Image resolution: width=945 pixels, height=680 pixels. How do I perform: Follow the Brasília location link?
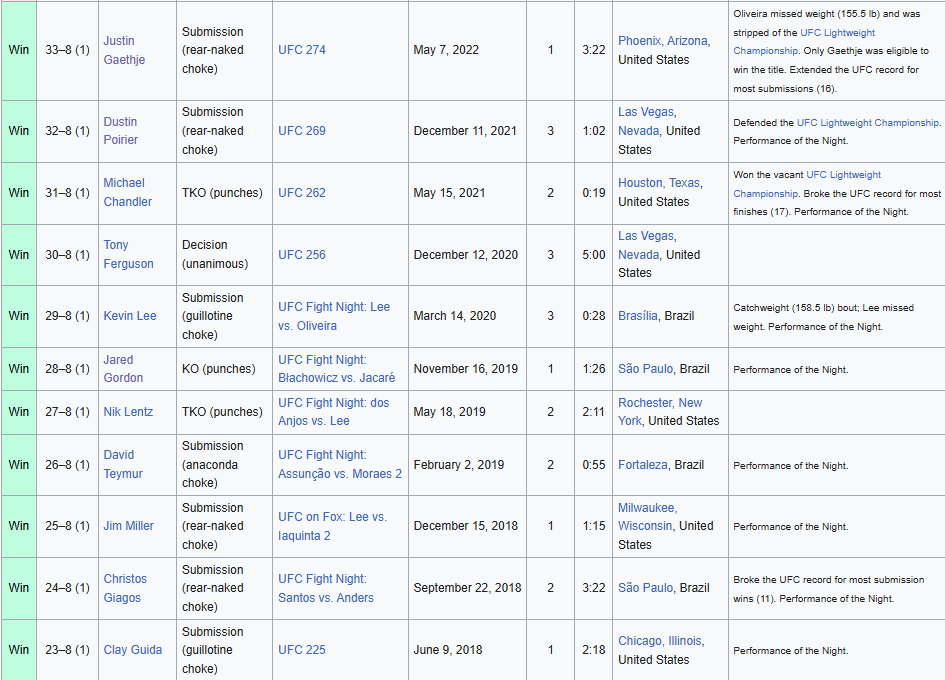(x=638, y=316)
